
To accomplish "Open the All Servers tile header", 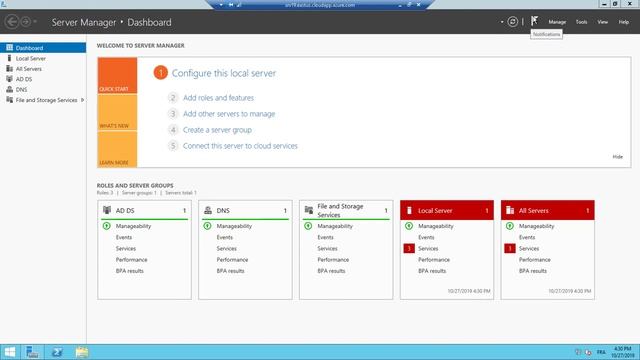I will (548, 211).
